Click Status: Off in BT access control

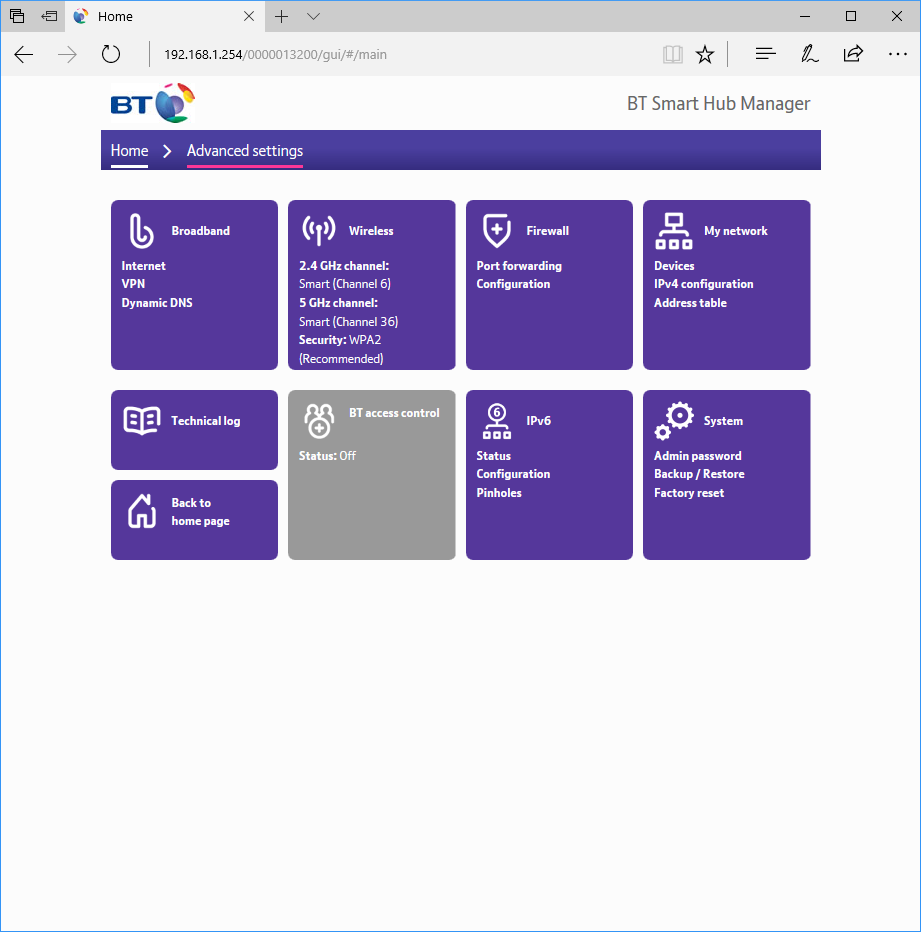point(327,456)
